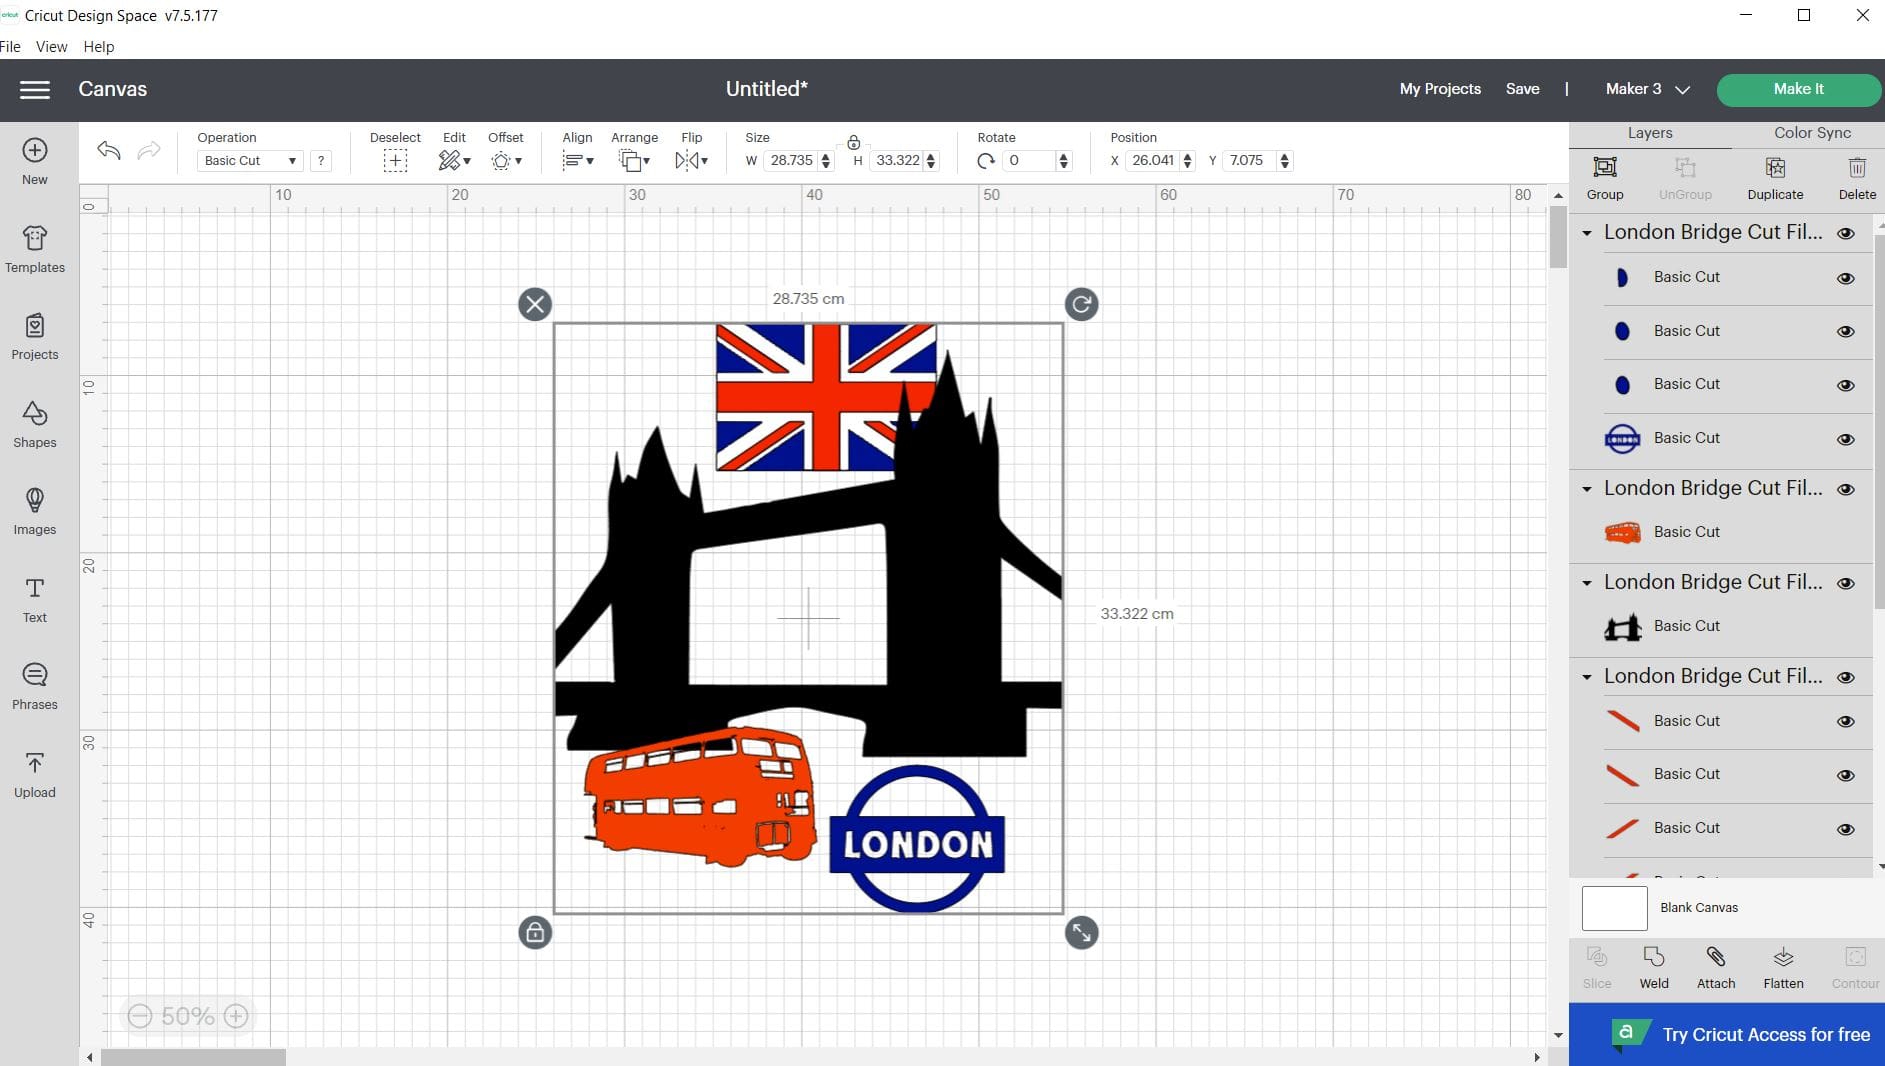Screen dimensions: 1885x1066
Task: Click Try Cricut Access for free
Action: [x=1727, y=1035]
